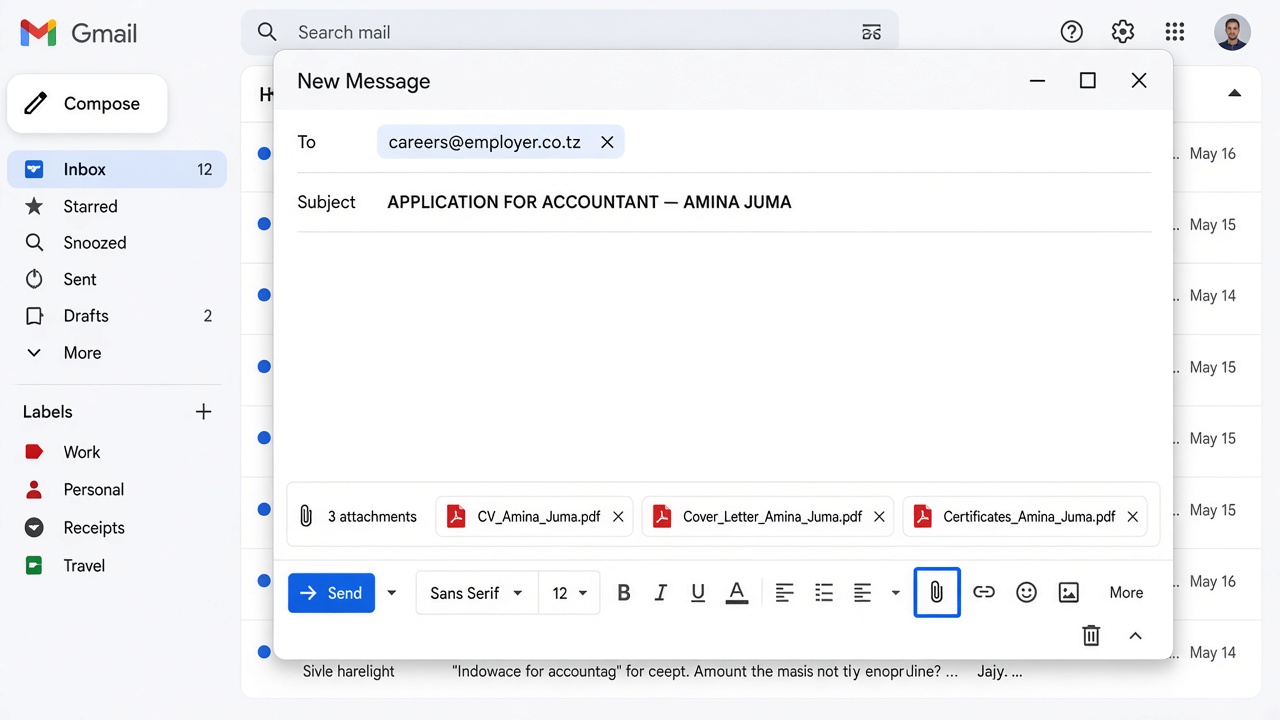Open the Drafts folder
The image size is (1280, 720).
coord(117,316)
